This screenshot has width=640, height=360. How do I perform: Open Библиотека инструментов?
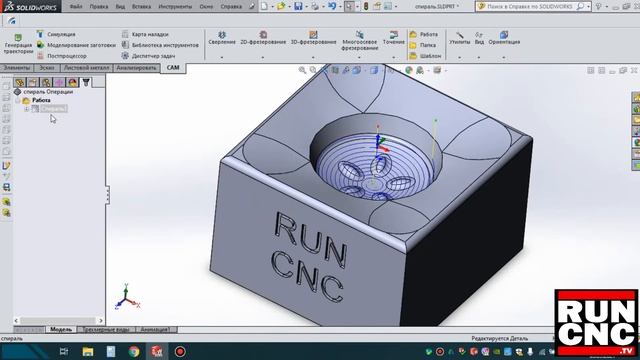160,45
